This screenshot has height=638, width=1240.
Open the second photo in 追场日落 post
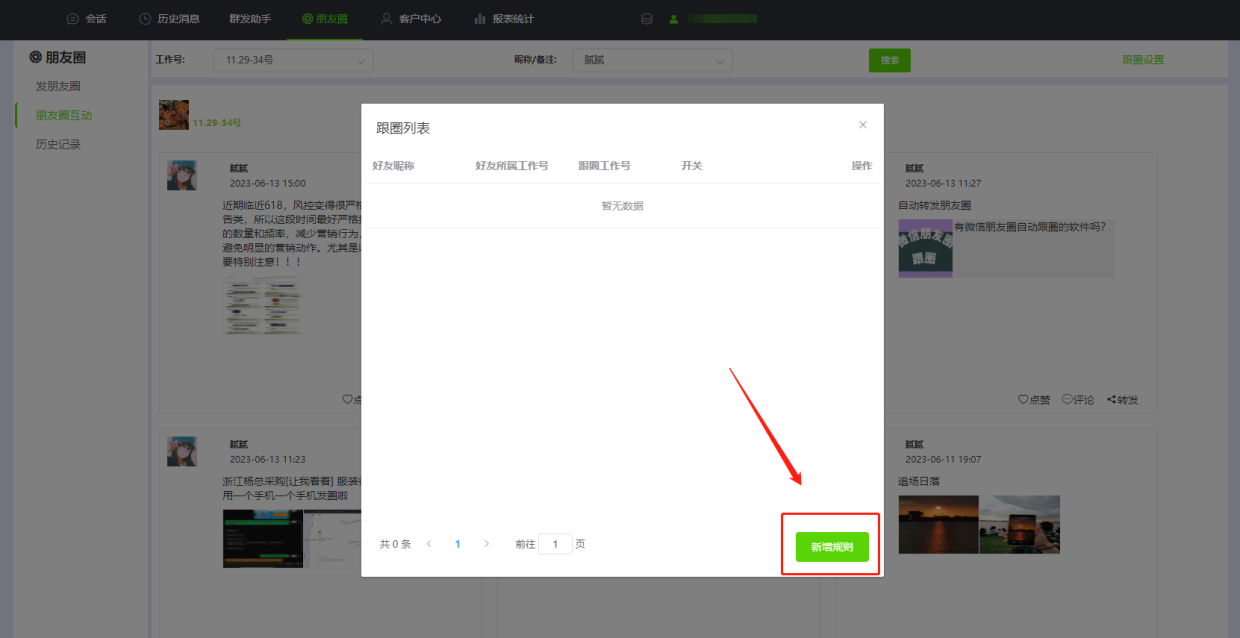pyautogui.click(x=1019, y=525)
